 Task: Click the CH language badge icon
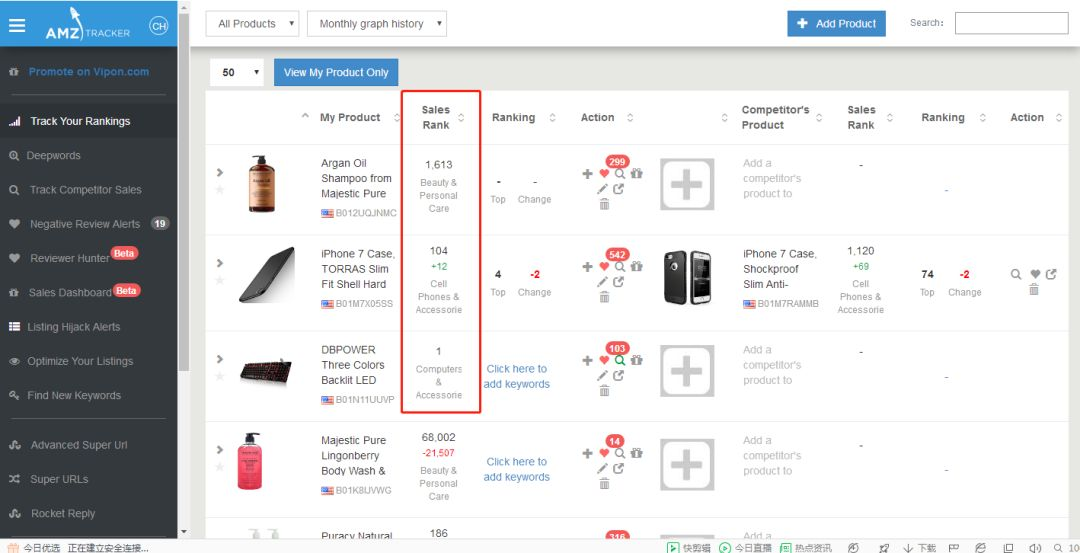158,26
